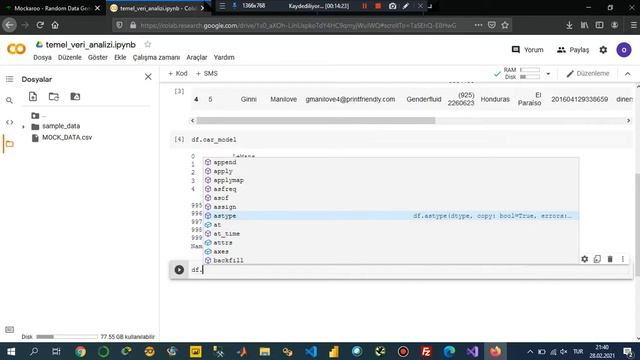Screen dimensions: 640x360
Task: Open the Düzenle menu
Action: [x=70, y=58]
